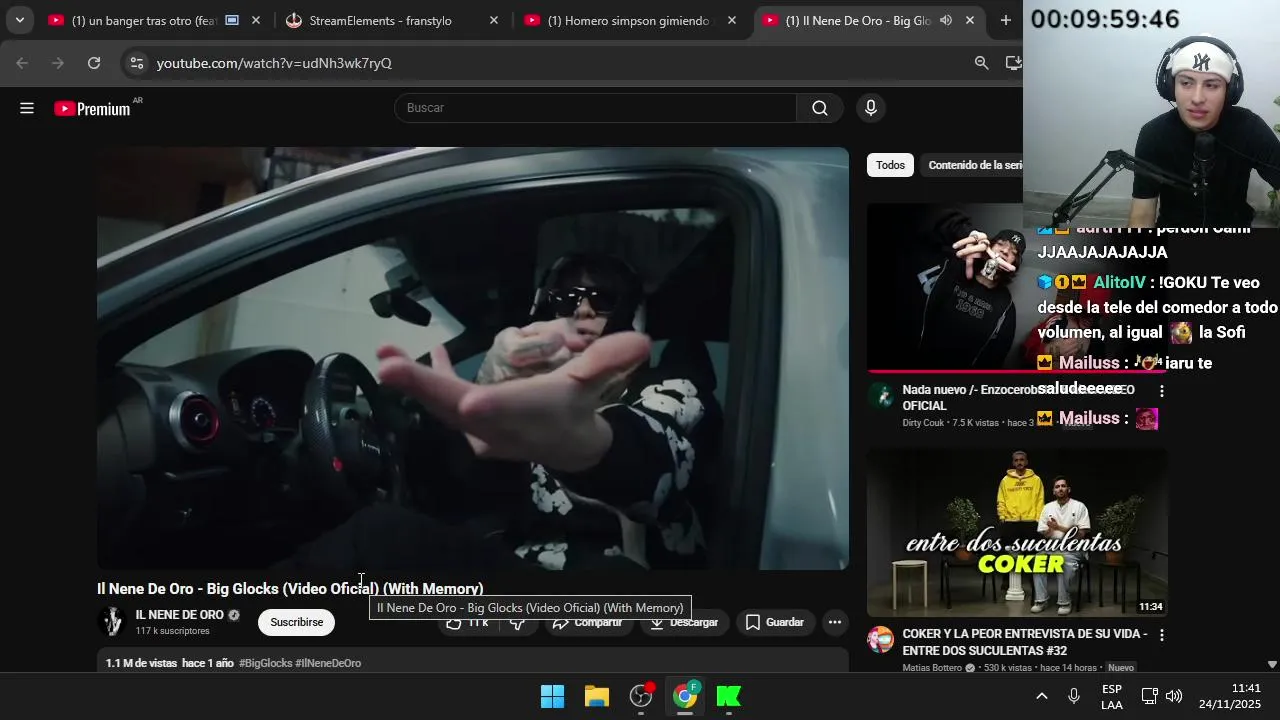Open tab search dropdown arrow in Chrome

click(x=19, y=20)
